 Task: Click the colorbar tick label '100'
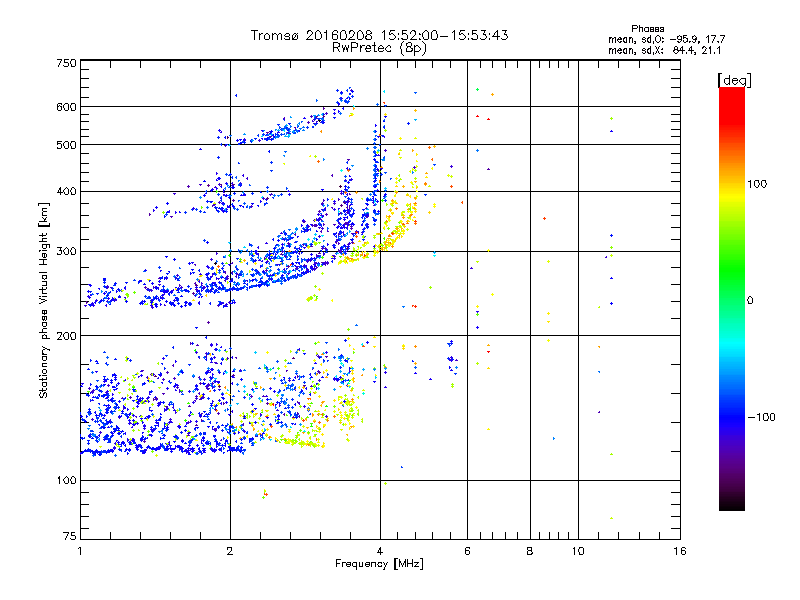(x=757, y=184)
